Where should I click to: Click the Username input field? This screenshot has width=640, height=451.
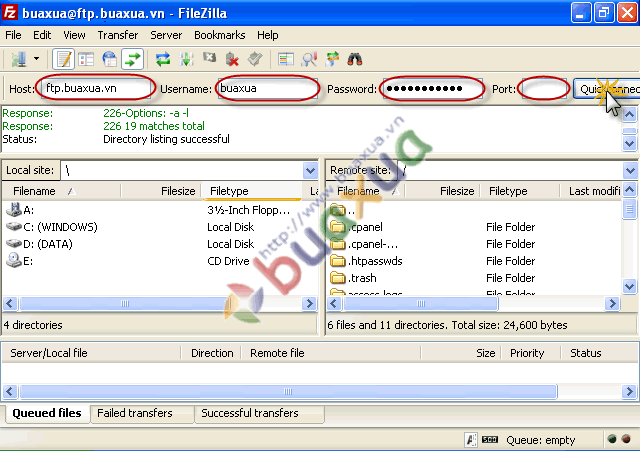click(268, 88)
